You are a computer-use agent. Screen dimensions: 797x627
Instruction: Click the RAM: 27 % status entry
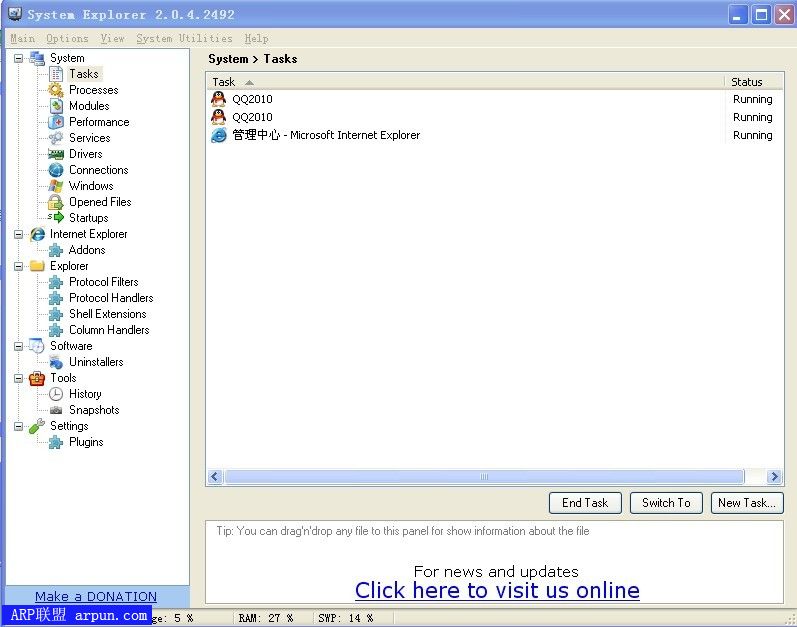[266, 618]
